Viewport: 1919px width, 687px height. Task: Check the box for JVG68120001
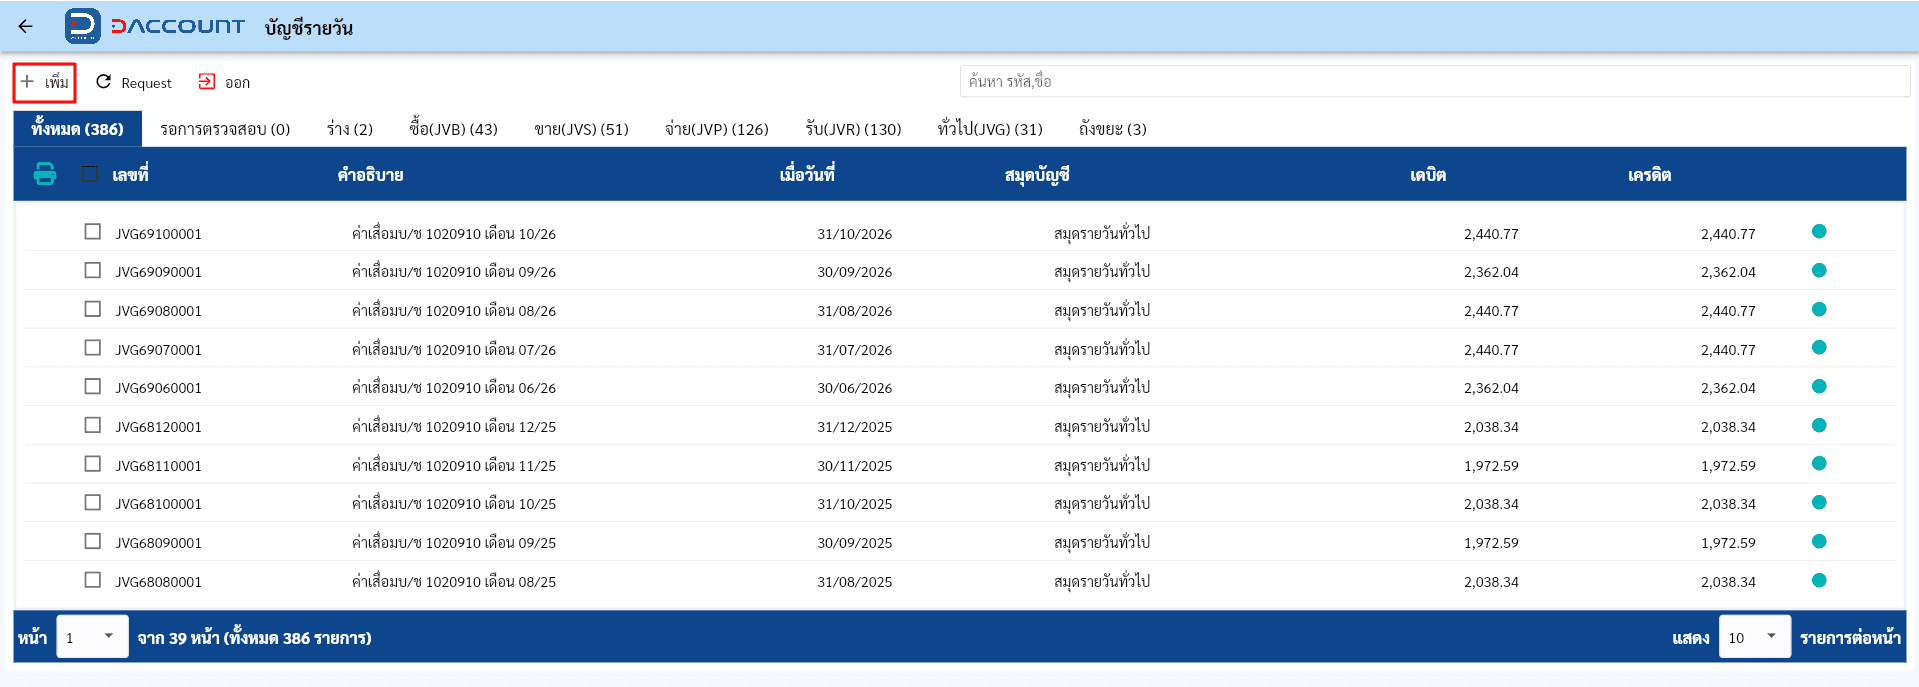[x=93, y=425]
